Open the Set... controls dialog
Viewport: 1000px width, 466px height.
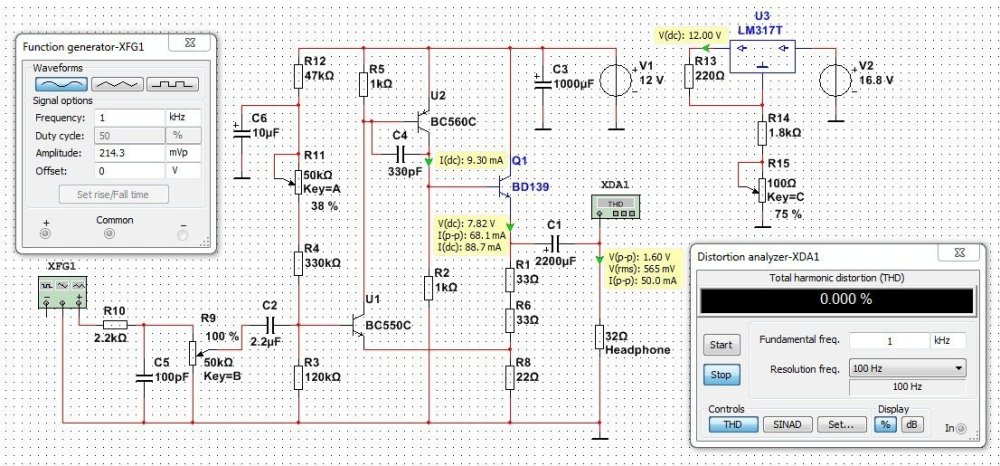tap(840, 424)
